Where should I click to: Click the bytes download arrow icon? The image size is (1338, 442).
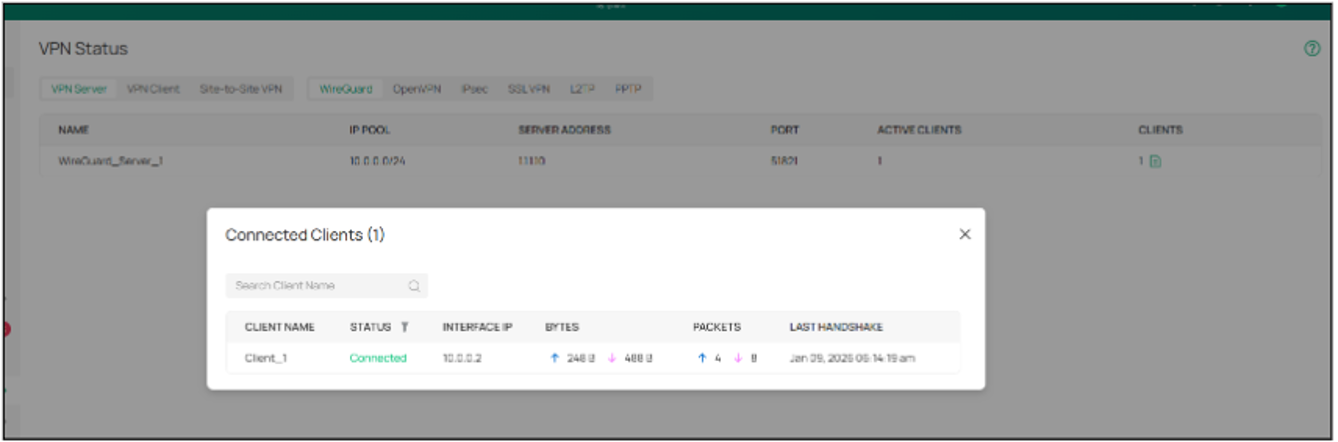(611, 358)
